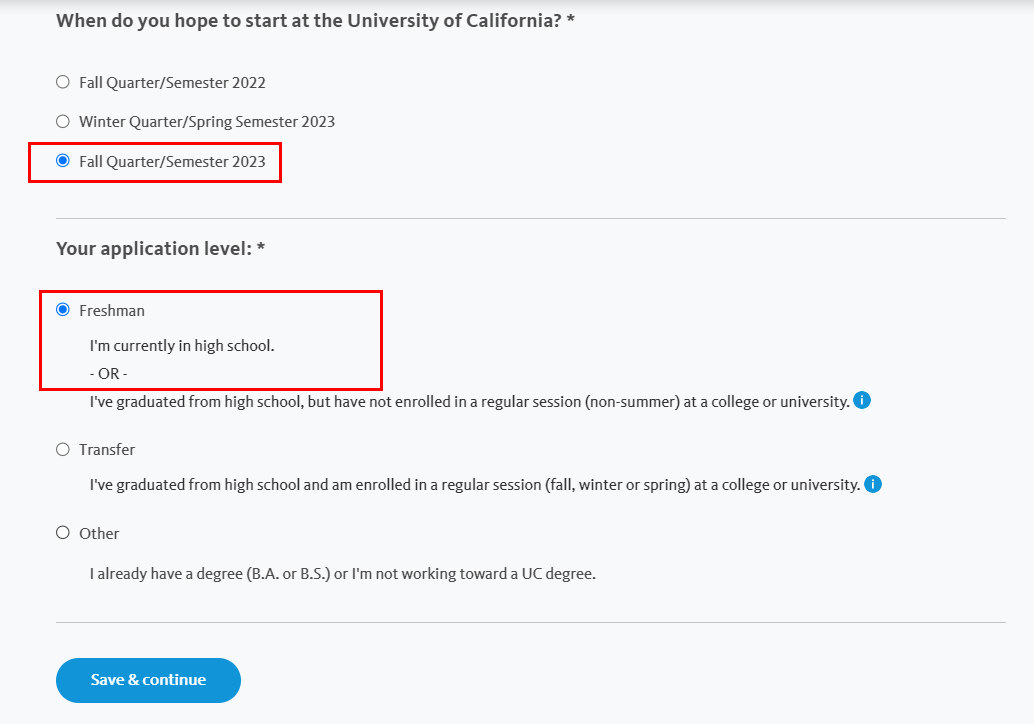
Task: Click the "Fall Quarter/Semester 2022" label text
Action: pos(172,83)
